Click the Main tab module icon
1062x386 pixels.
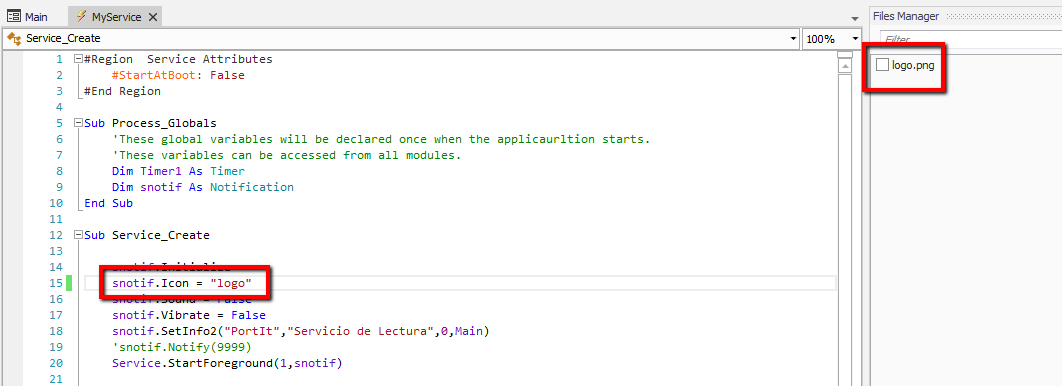(x=14, y=17)
